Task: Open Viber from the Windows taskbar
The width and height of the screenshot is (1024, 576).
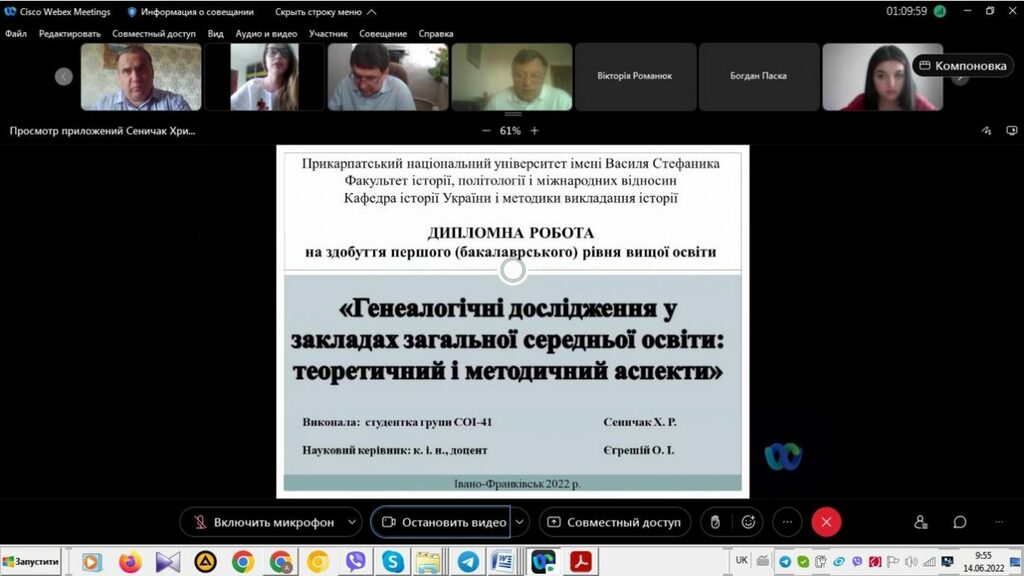Action: click(x=355, y=562)
